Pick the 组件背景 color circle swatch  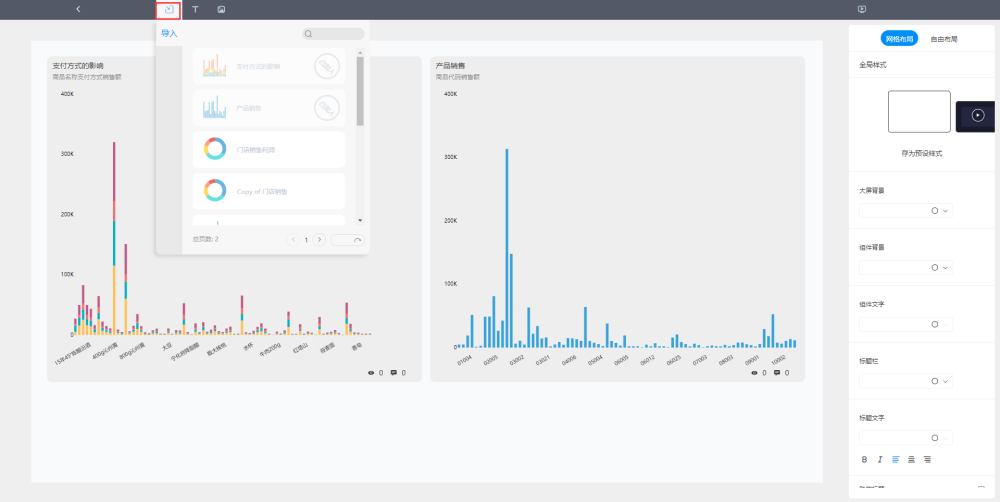[935, 267]
